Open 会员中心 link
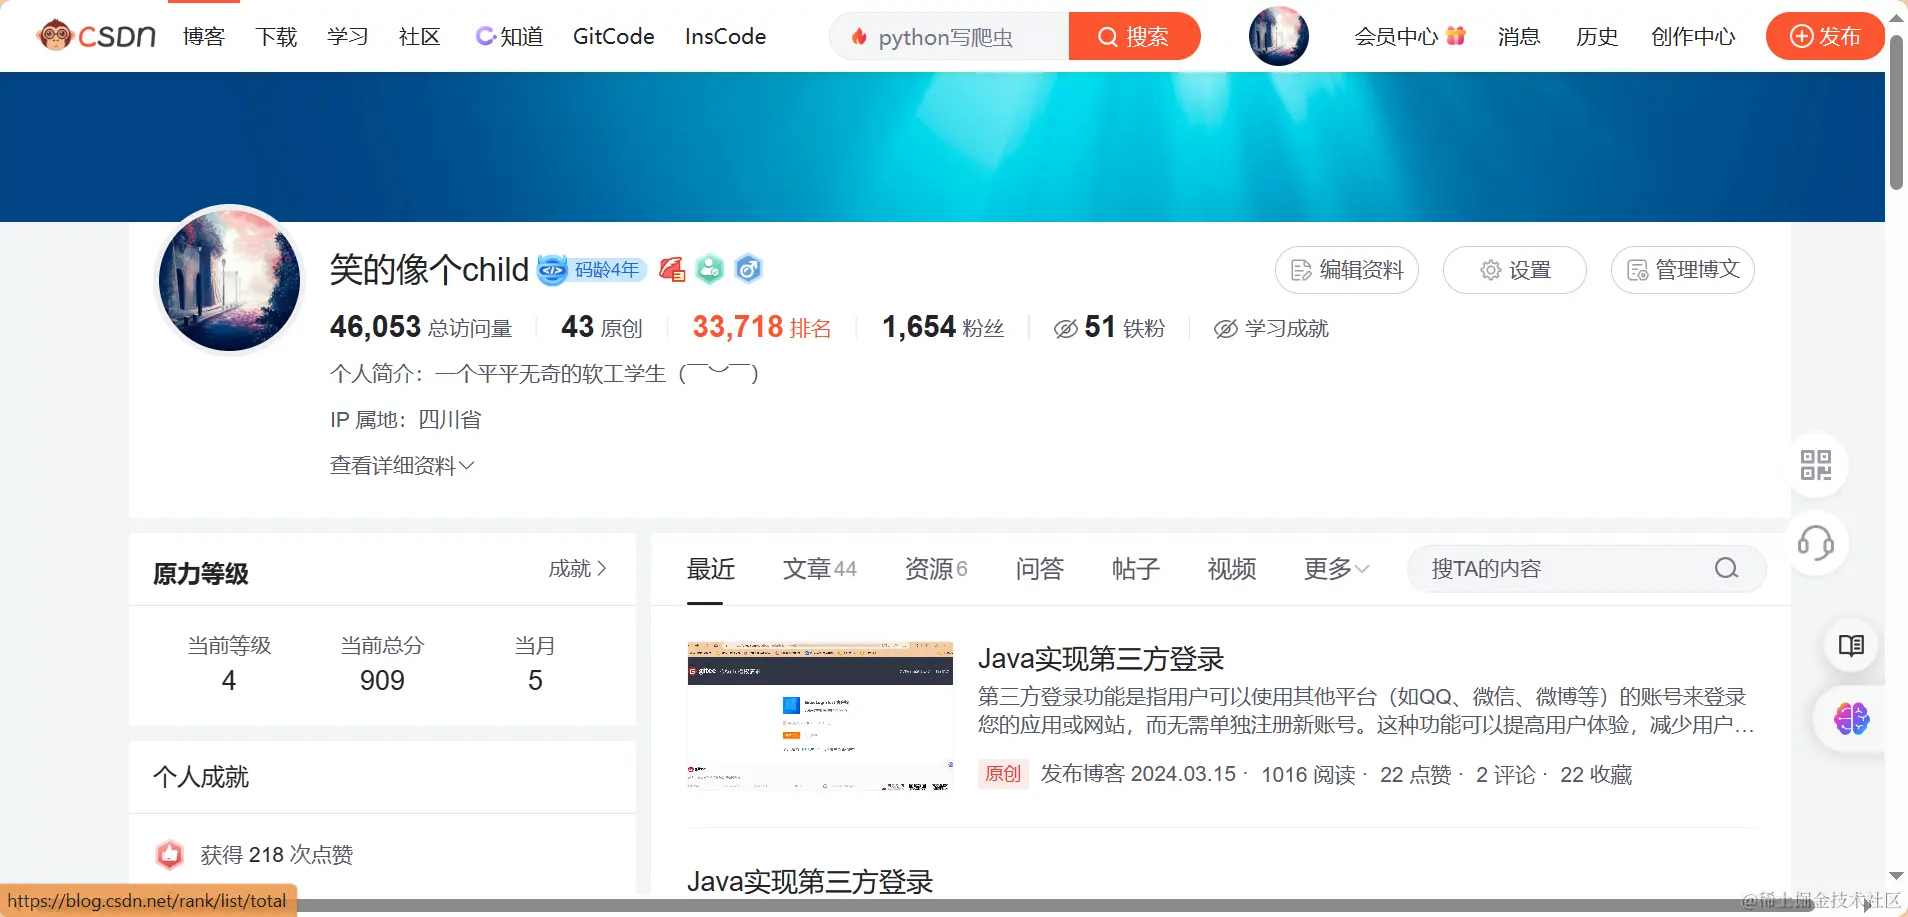 (1396, 37)
